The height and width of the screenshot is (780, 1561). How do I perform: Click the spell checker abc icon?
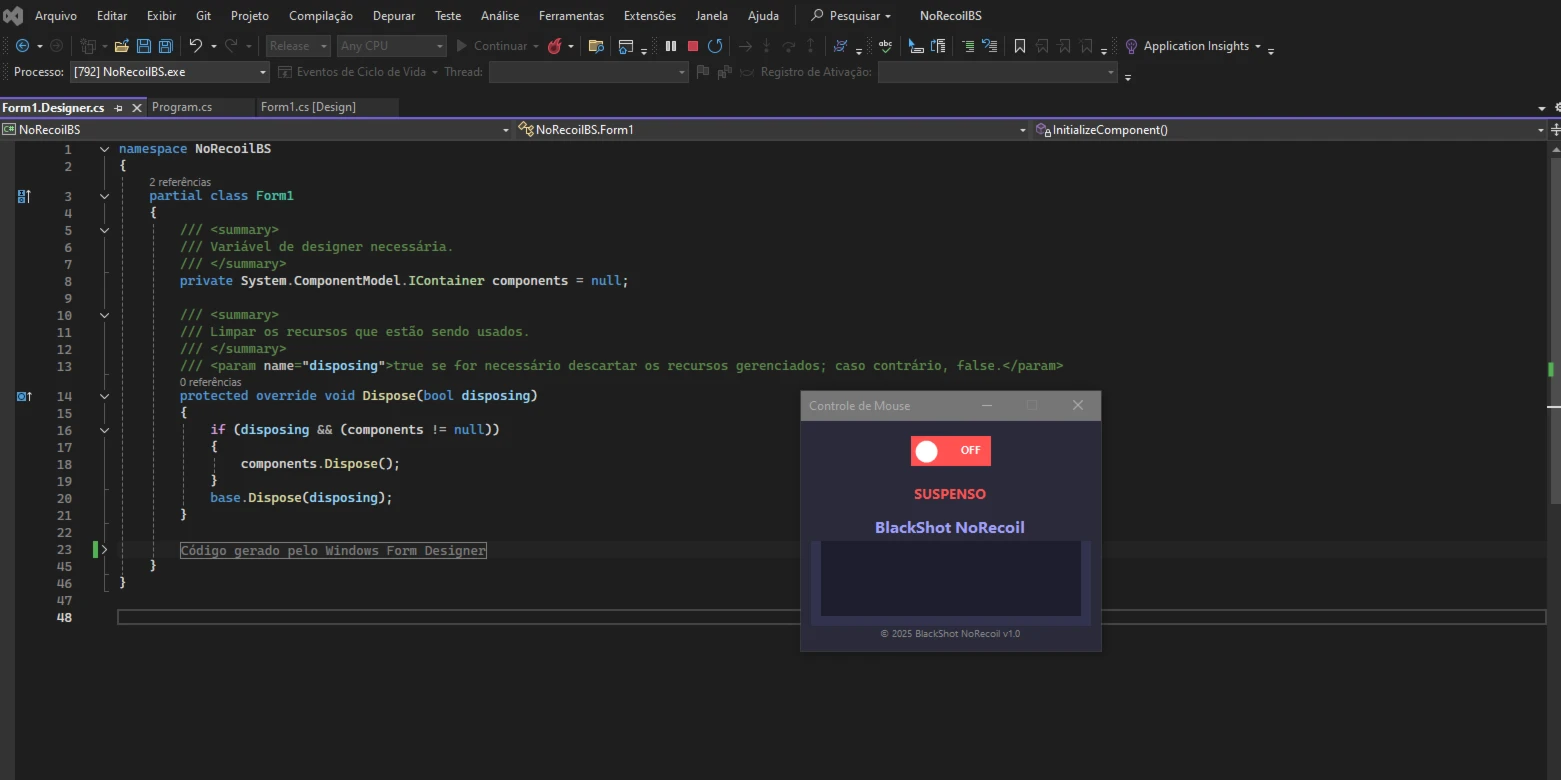[x=886, y=46]
